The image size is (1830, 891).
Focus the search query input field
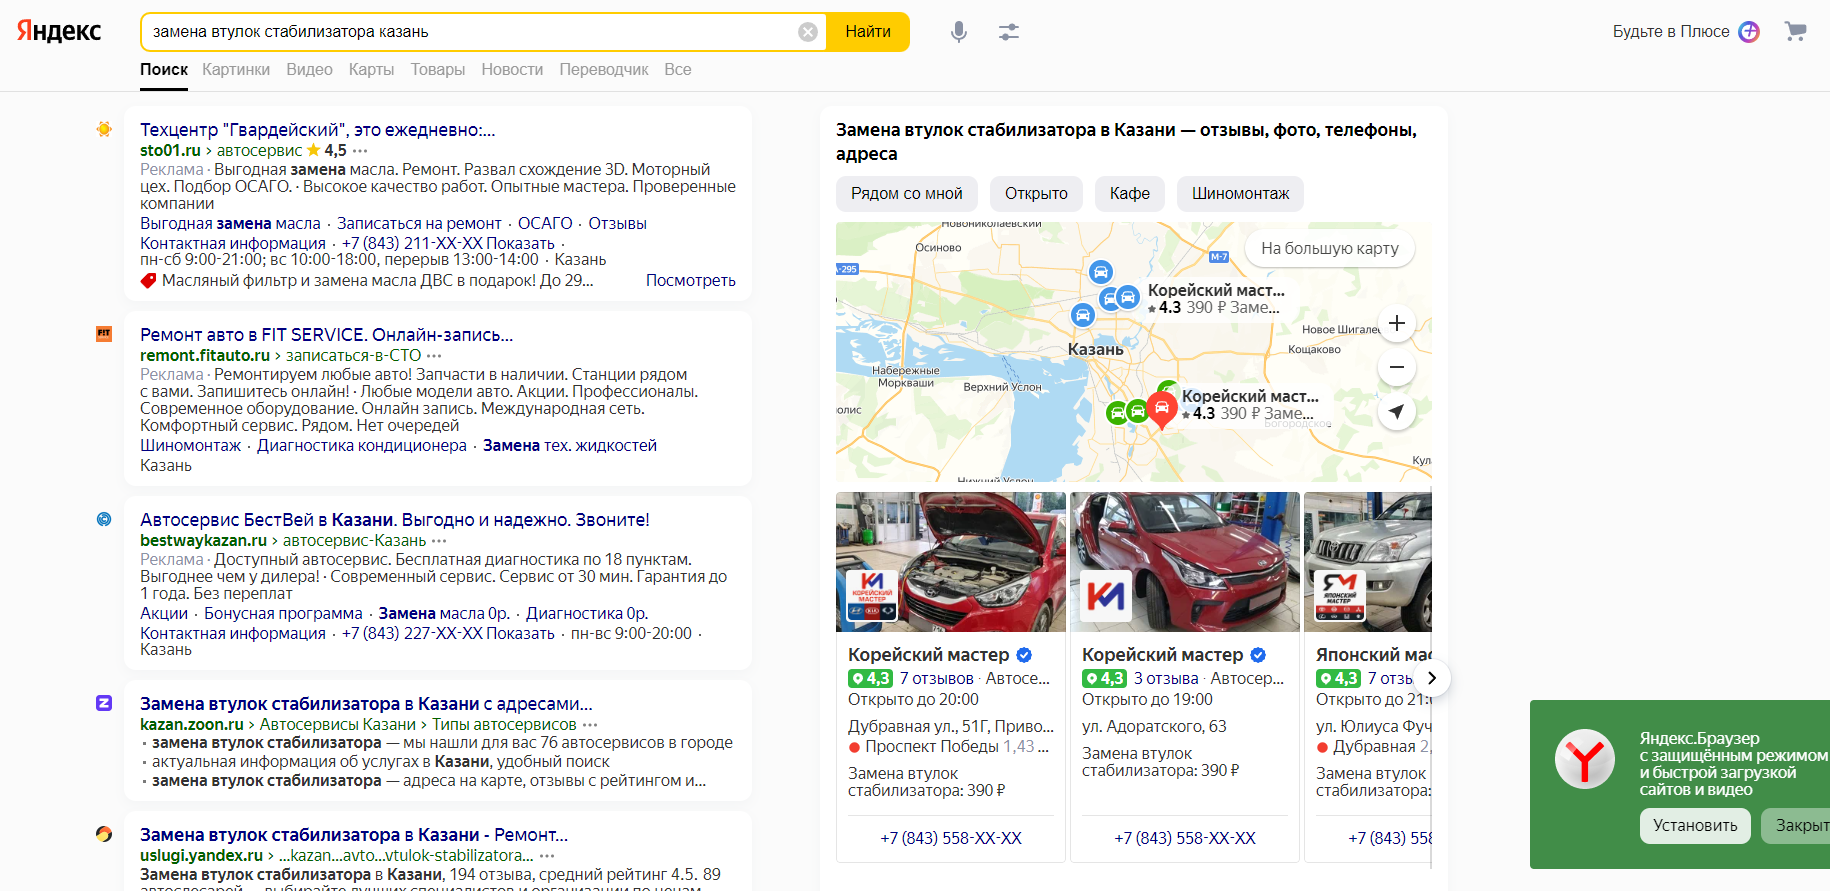pyautogui.click(x=470, y=32)
